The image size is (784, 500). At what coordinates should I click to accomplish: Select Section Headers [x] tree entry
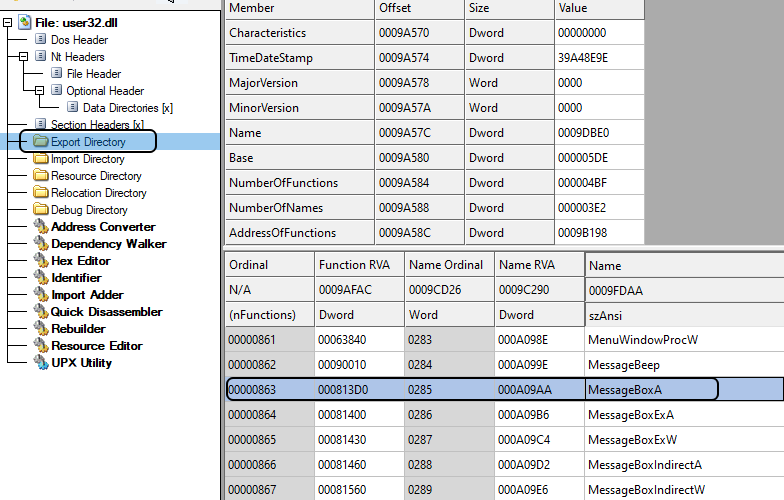[97, 125]
